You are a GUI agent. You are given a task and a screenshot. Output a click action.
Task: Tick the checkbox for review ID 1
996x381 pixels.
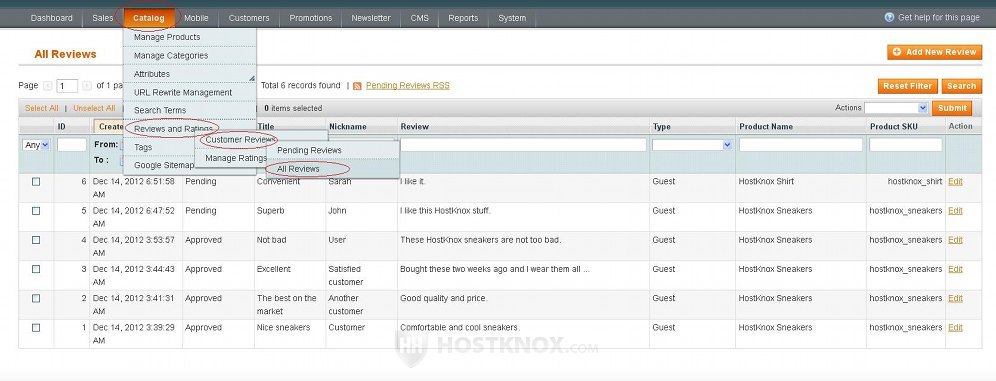pos(36,328)
